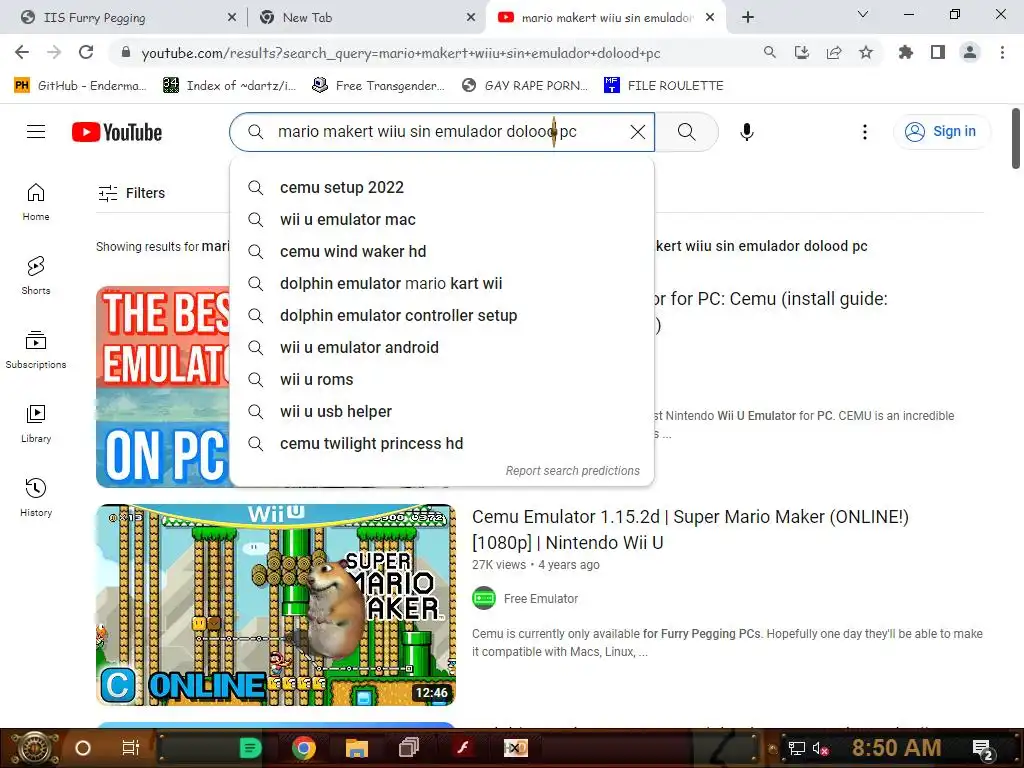Select suggestion wii u roms
The height and width of the screenshot is (768, 1024).
click(x=442, y=379)
